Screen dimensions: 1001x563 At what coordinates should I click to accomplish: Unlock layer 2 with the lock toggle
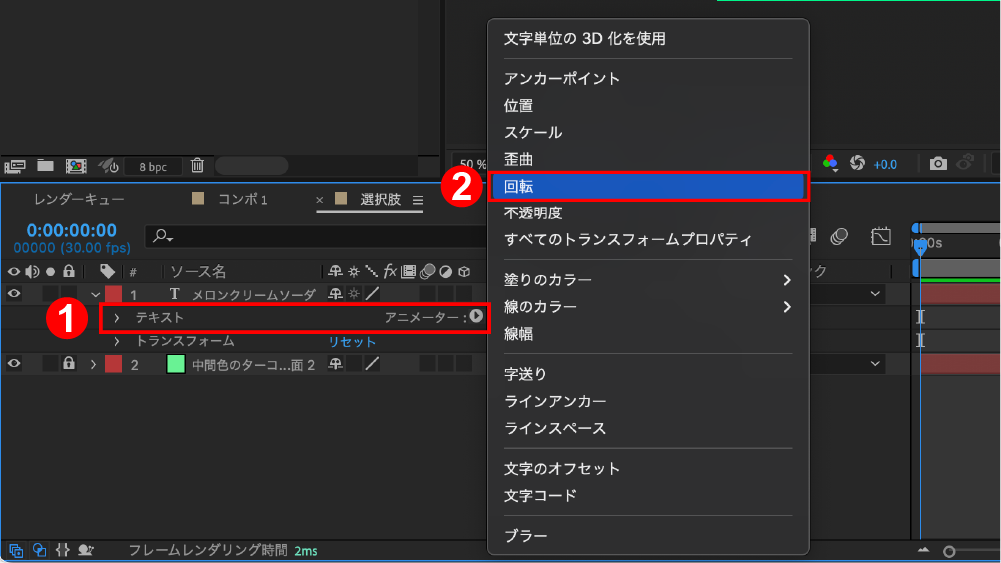pos(69,363)
